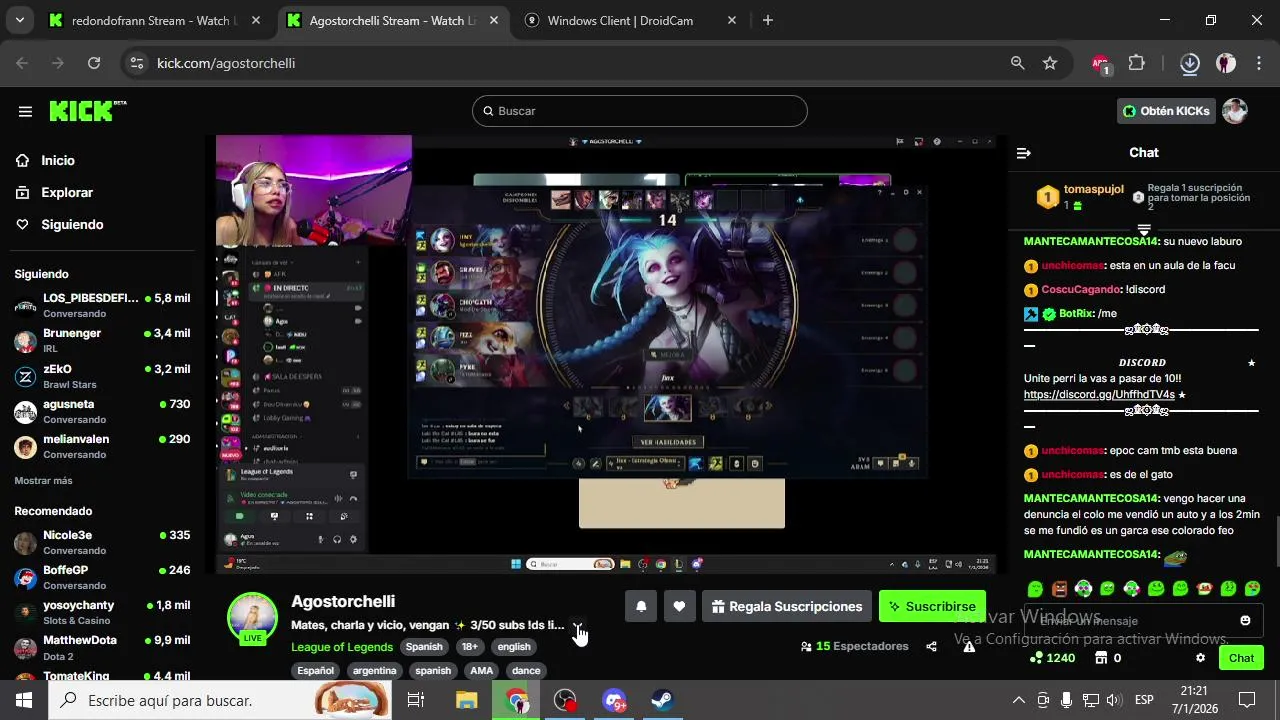Show hidden system tray icons

1018,700
